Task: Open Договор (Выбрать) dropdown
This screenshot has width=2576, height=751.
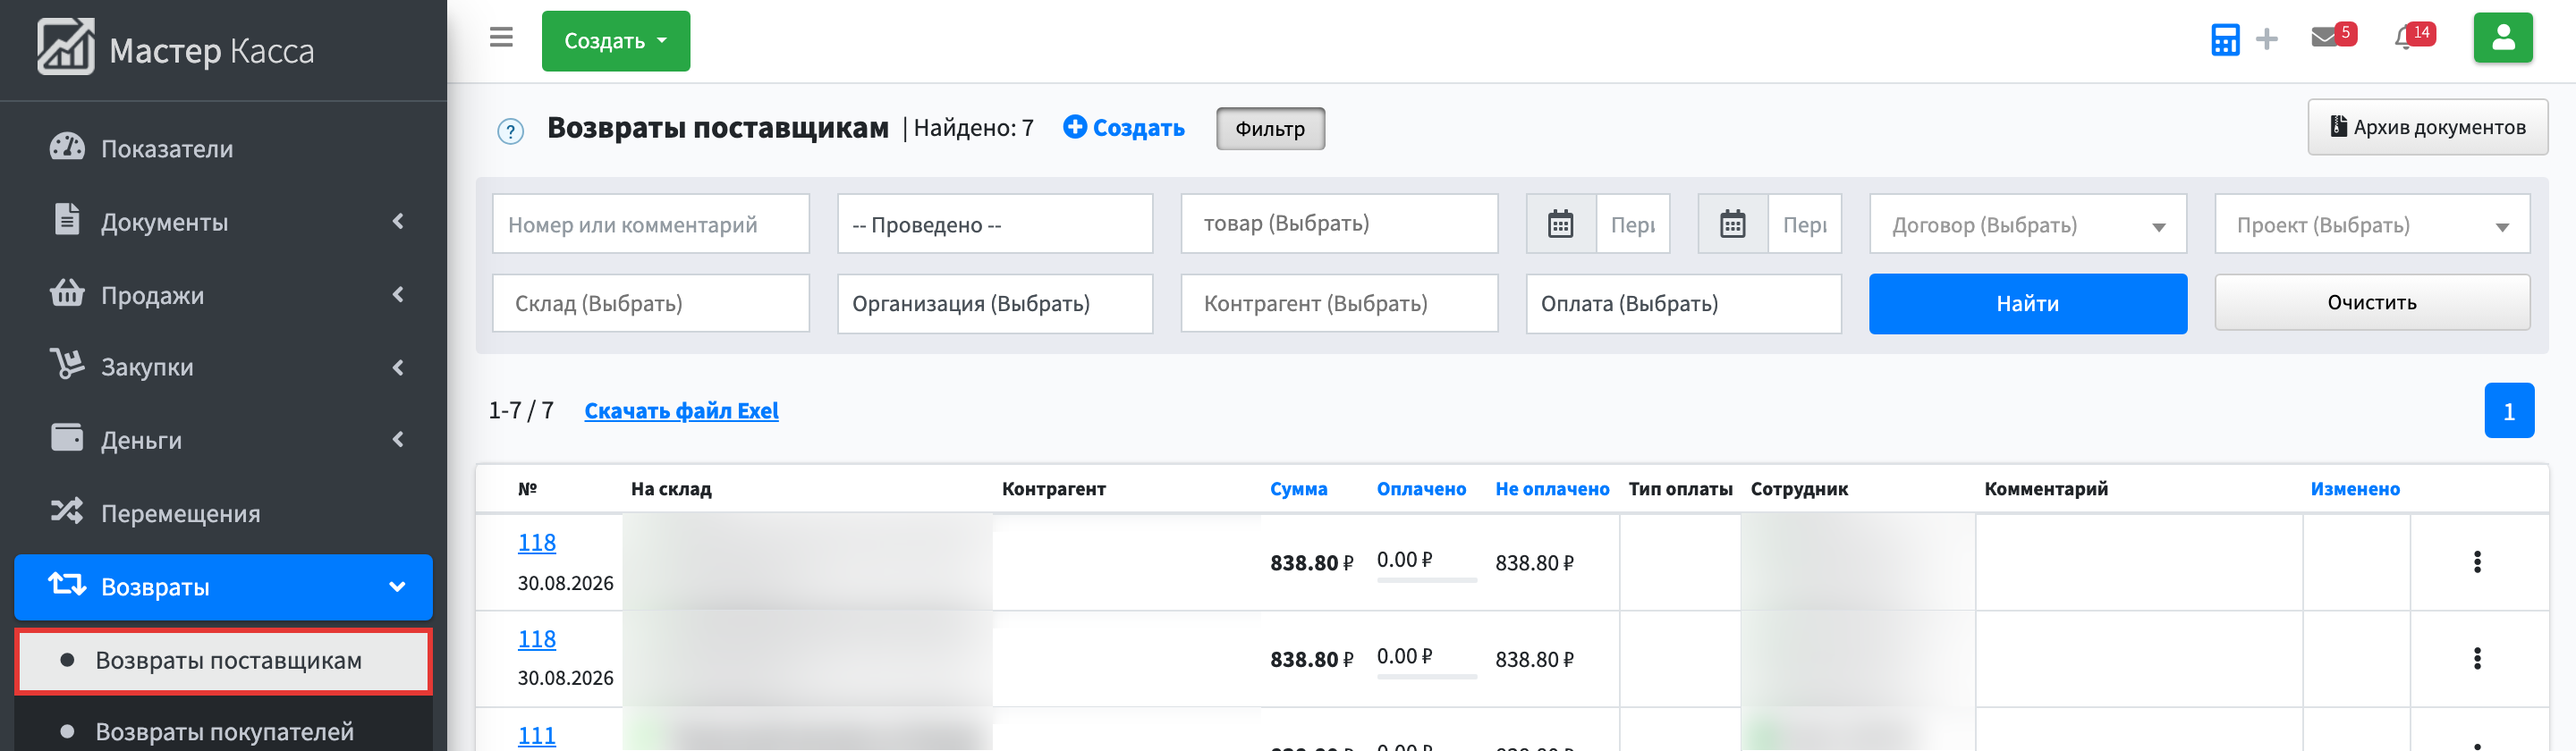Action: (2028, 224)
